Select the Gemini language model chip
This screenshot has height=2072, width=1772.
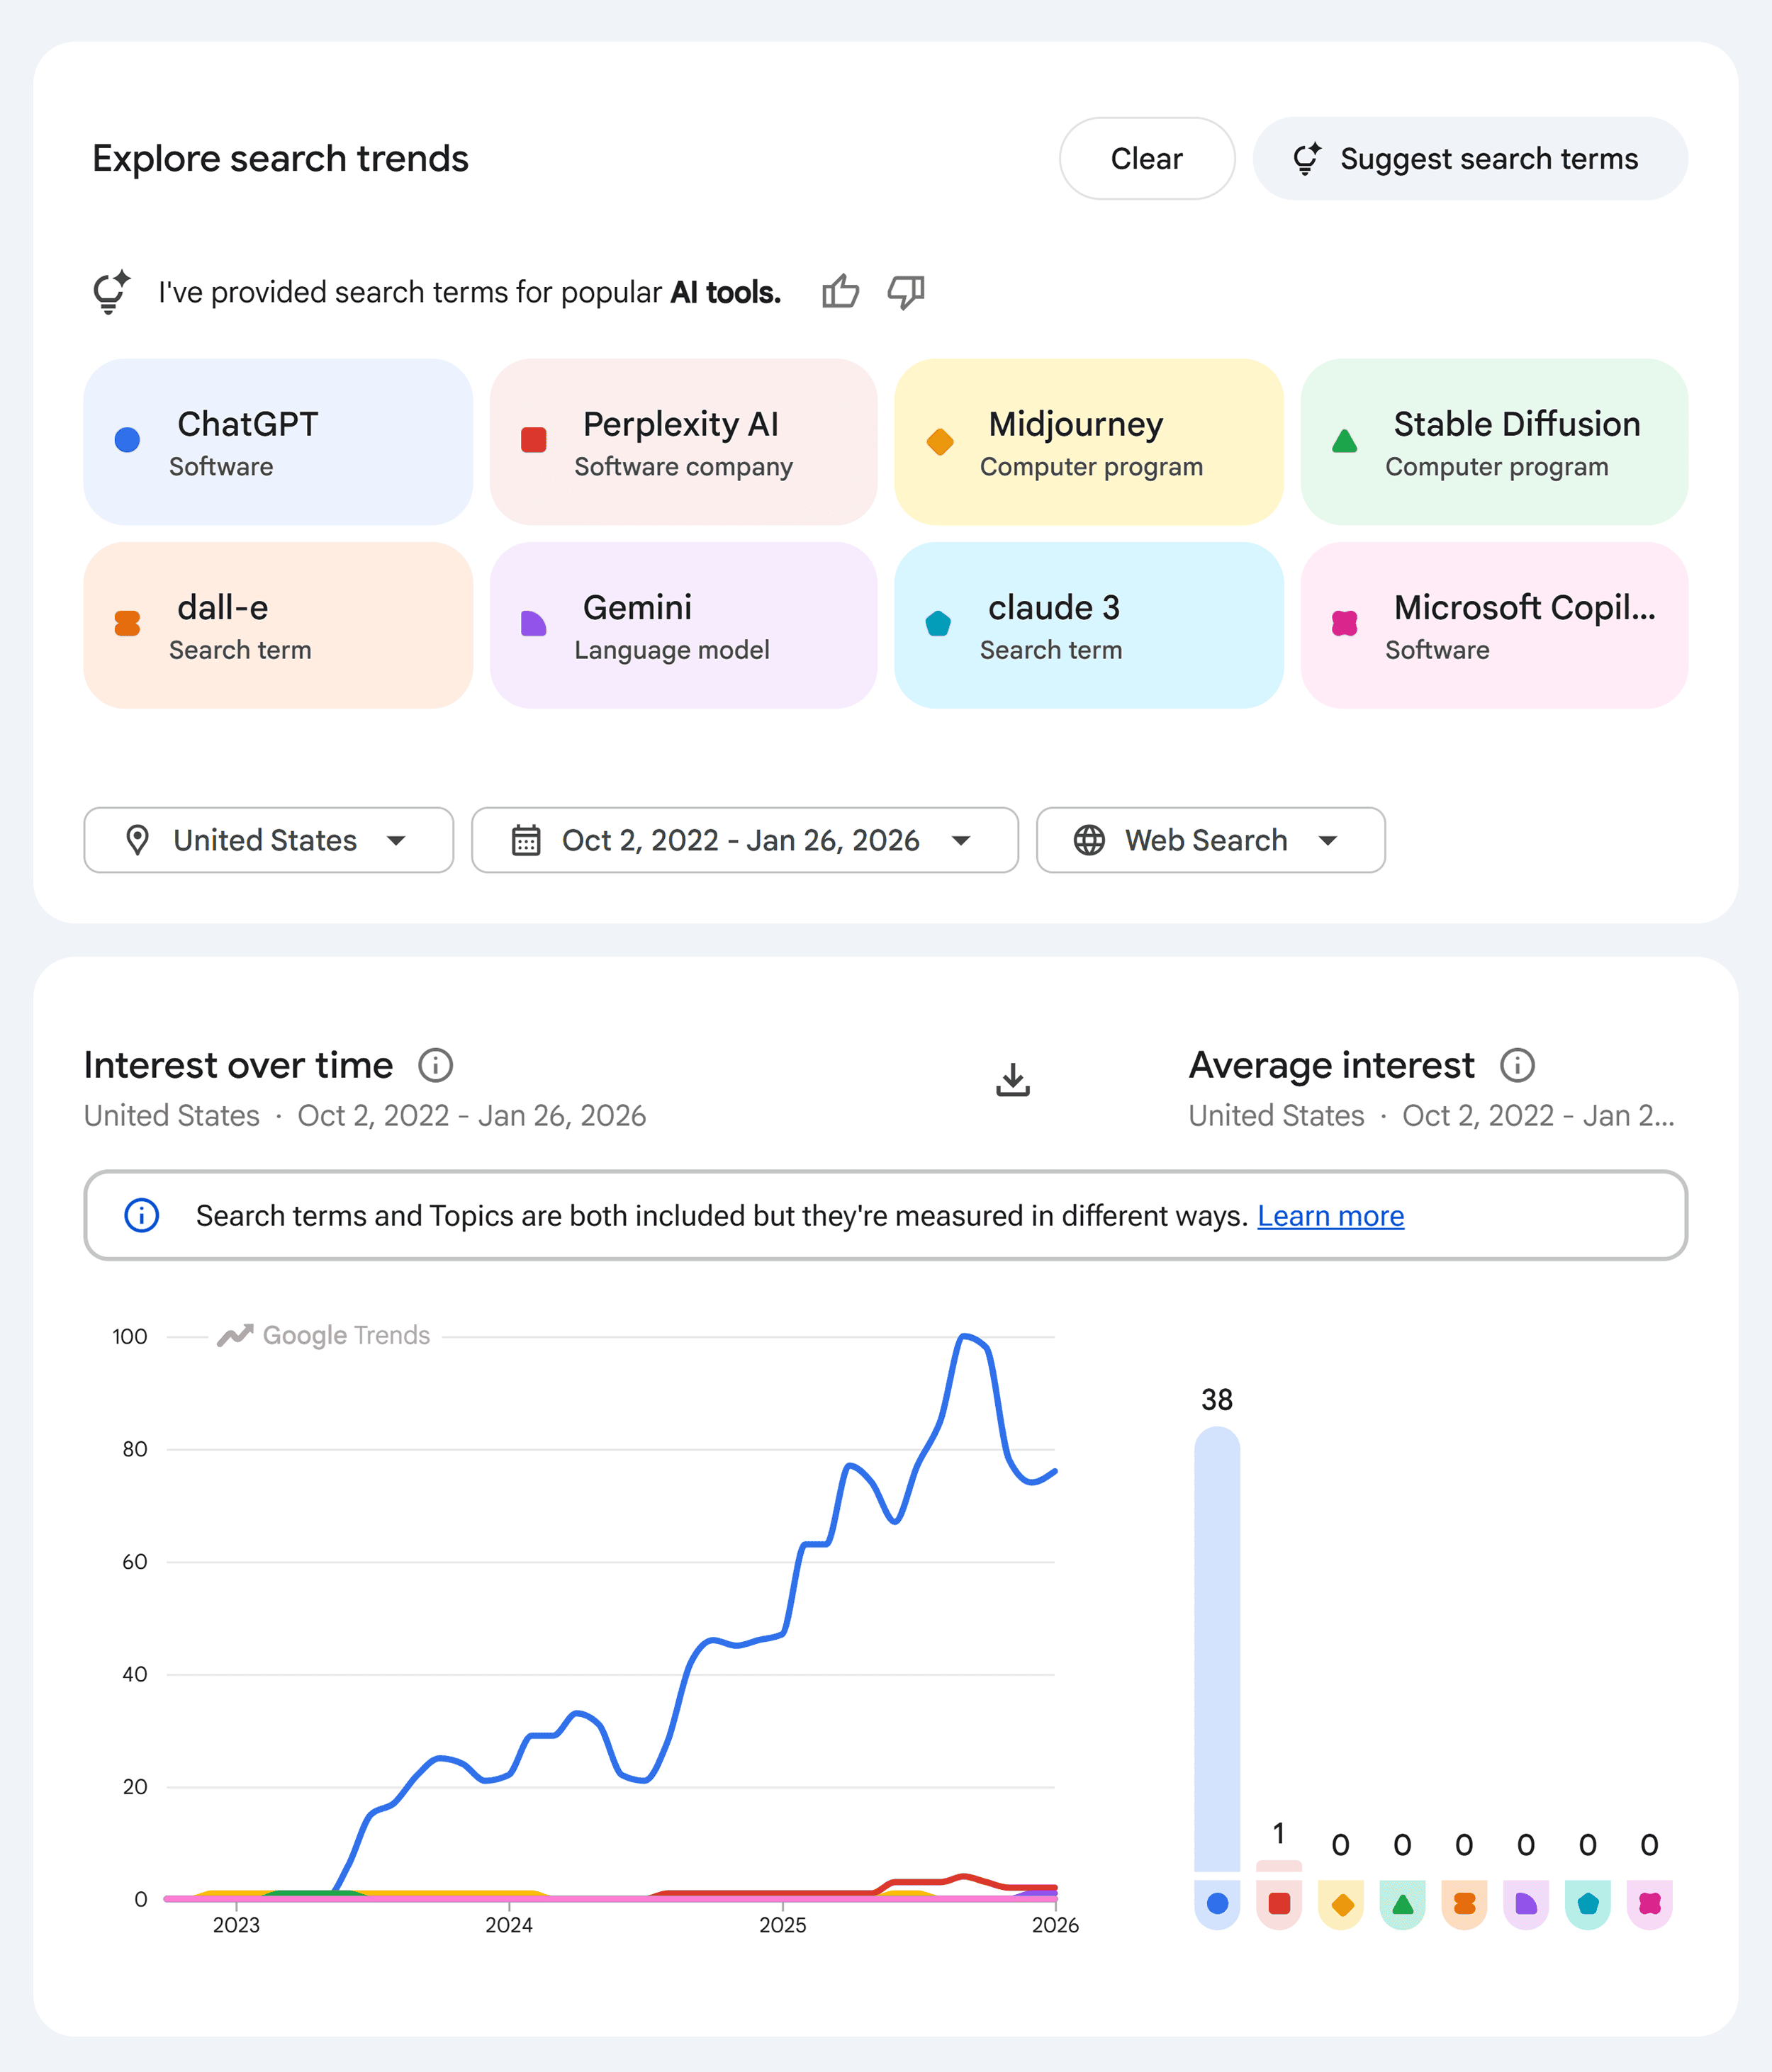tap(683, 625)
